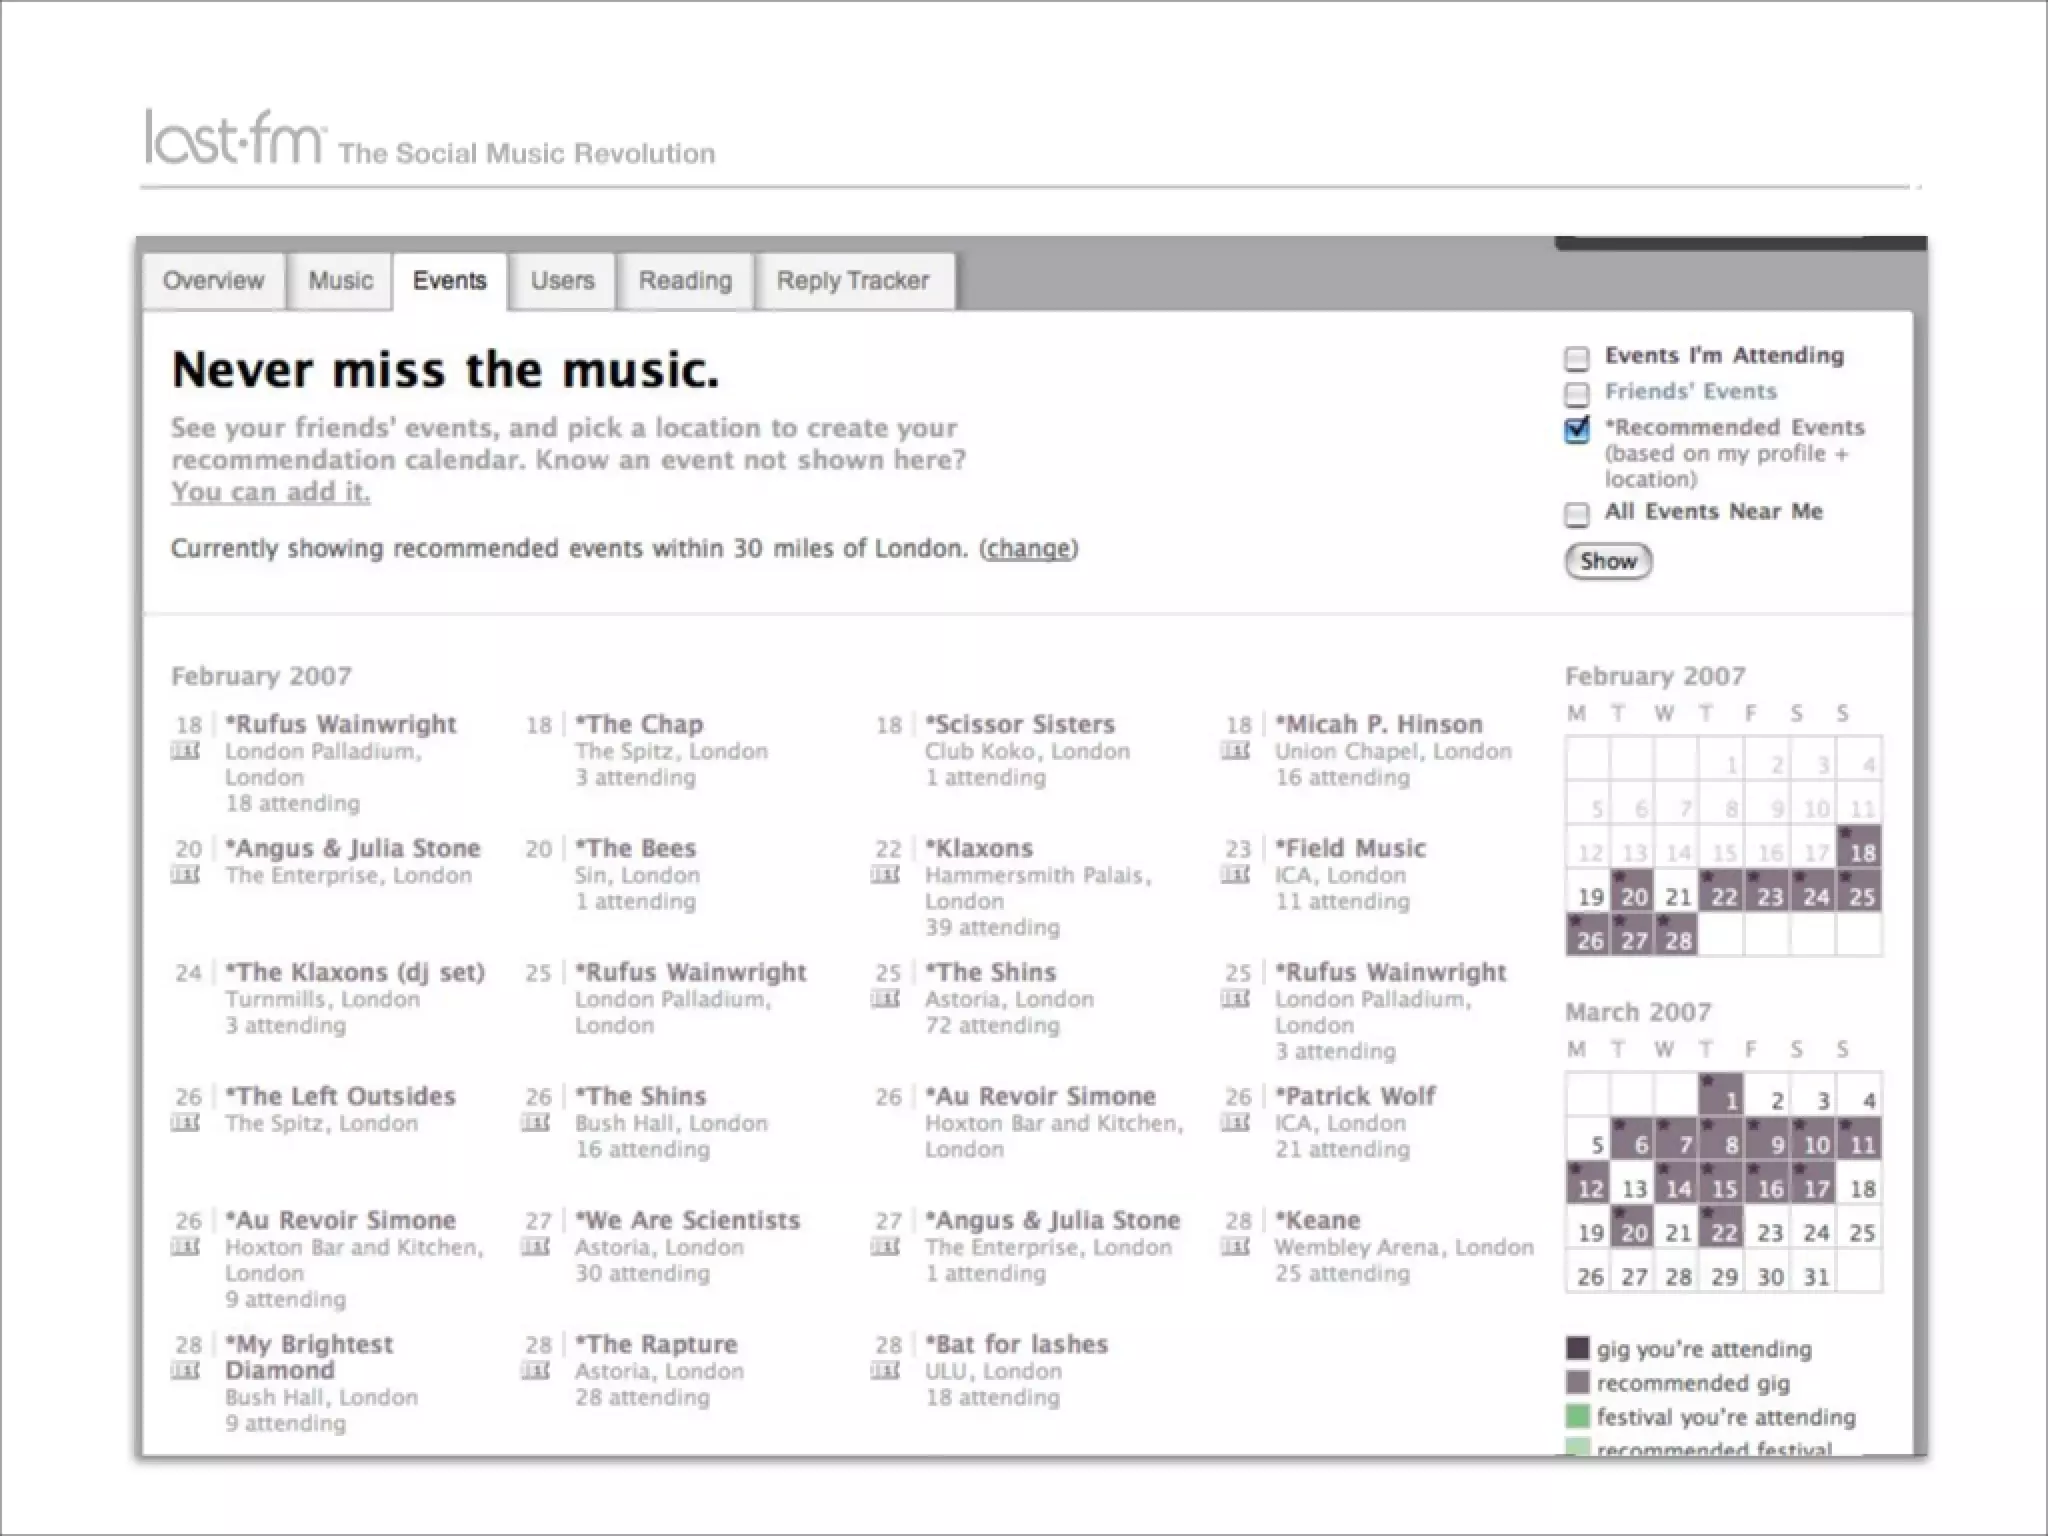Click the last.fm logo

pos(235,138)
